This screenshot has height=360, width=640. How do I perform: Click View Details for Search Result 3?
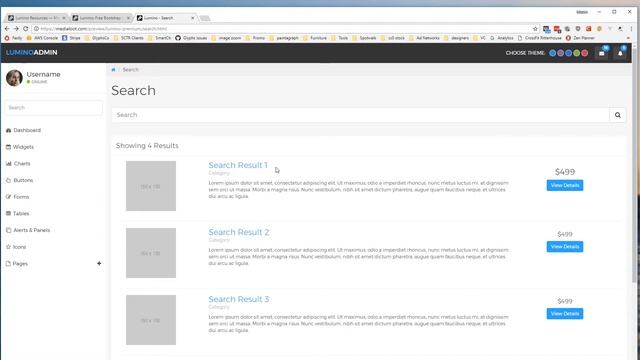click(x=565, y=313)
